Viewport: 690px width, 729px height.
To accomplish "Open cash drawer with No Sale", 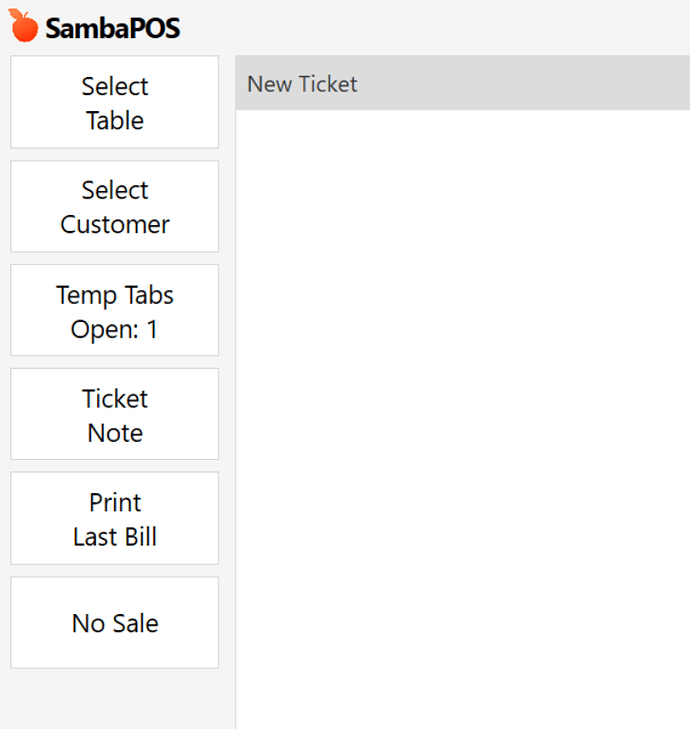I will [114, 623].
